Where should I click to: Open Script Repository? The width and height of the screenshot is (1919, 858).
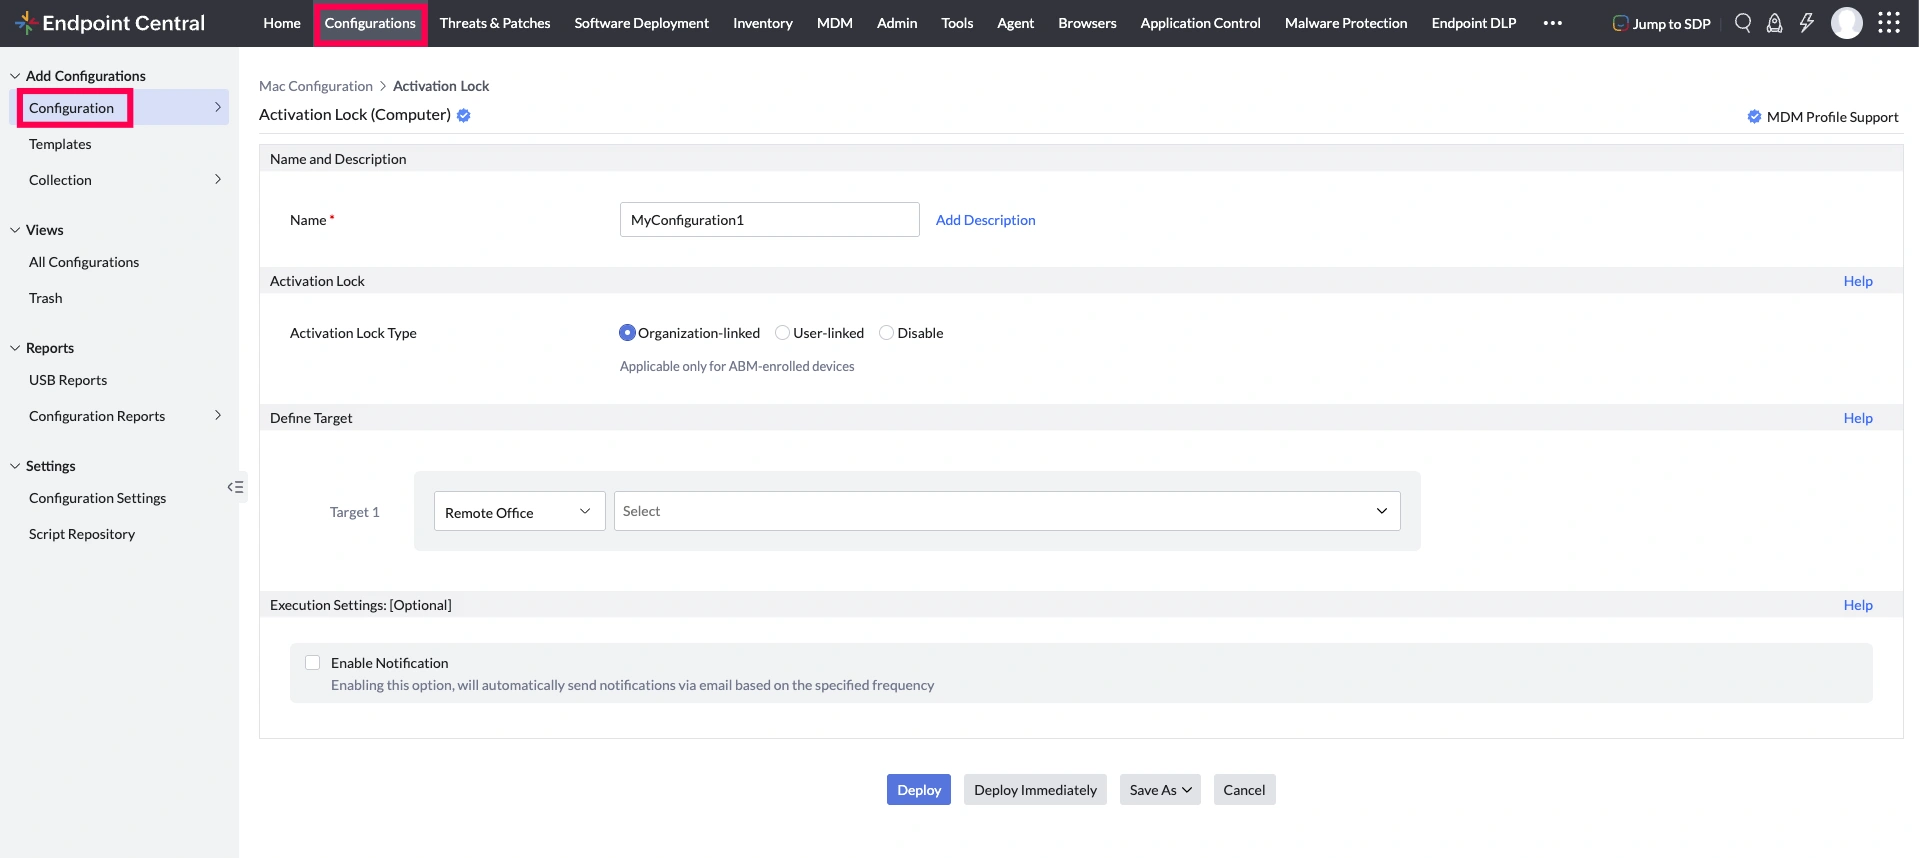click(x=82, y=534)
